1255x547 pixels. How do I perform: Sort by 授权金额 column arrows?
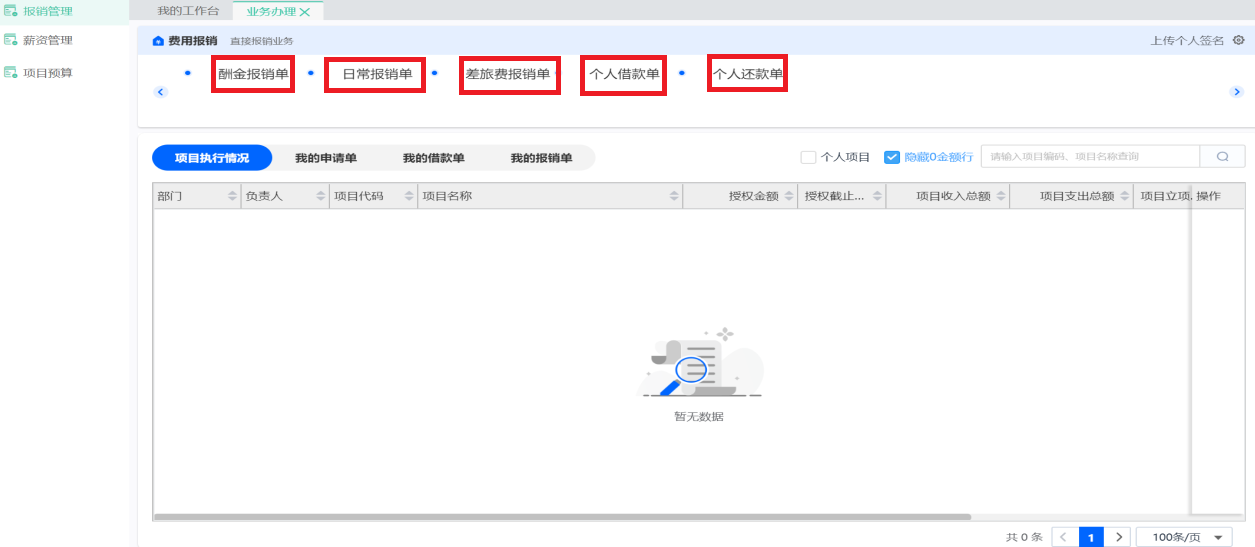click(x=789, y=196)
